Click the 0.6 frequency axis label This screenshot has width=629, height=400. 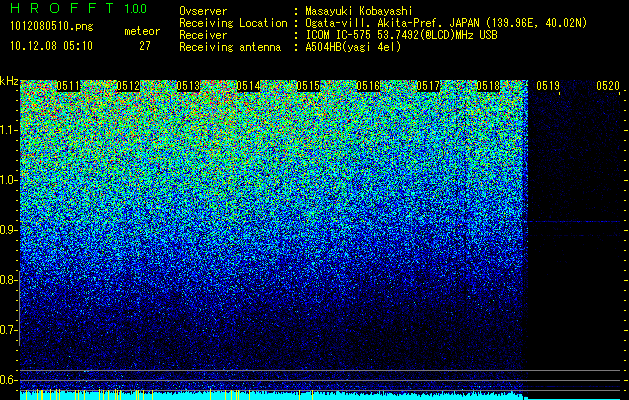point(9,380)
